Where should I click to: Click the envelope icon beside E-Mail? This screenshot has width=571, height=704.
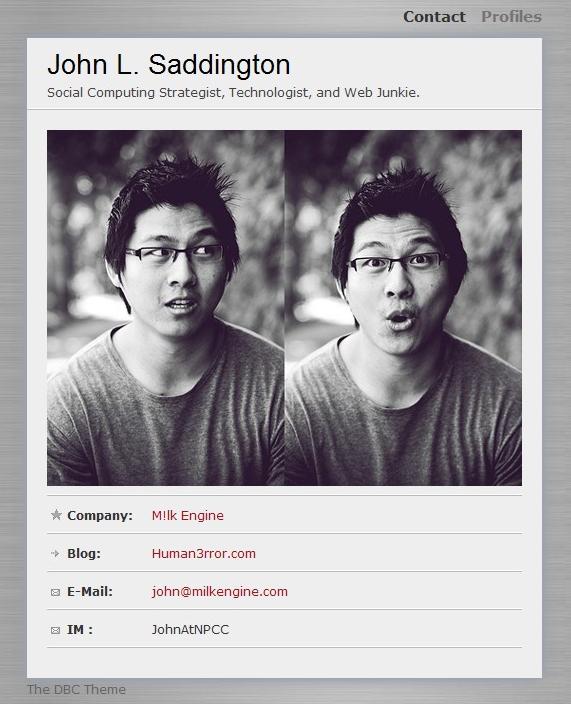[x=55, y=592]
